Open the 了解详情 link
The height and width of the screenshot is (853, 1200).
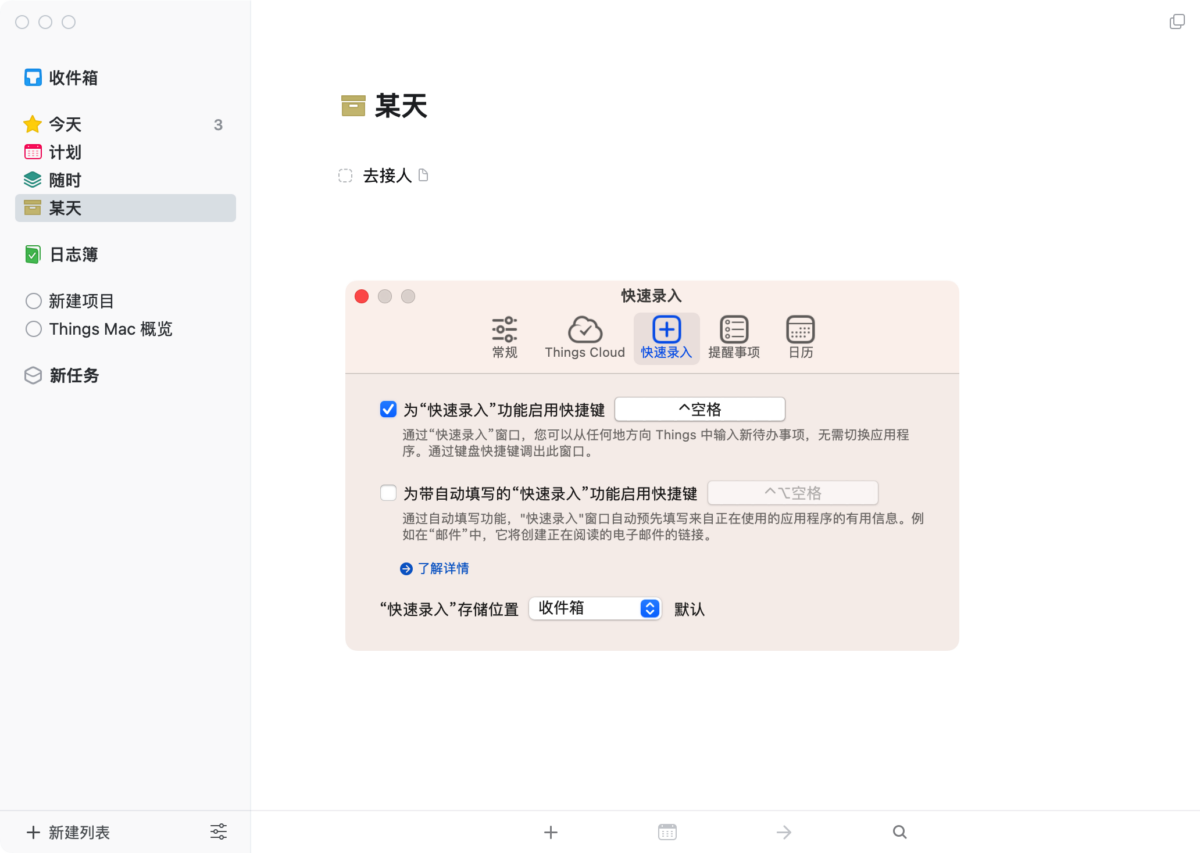point(434,568)
